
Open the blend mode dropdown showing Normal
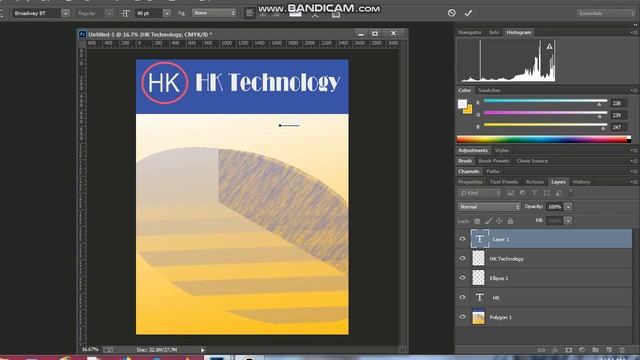click(x=489, y=207)
